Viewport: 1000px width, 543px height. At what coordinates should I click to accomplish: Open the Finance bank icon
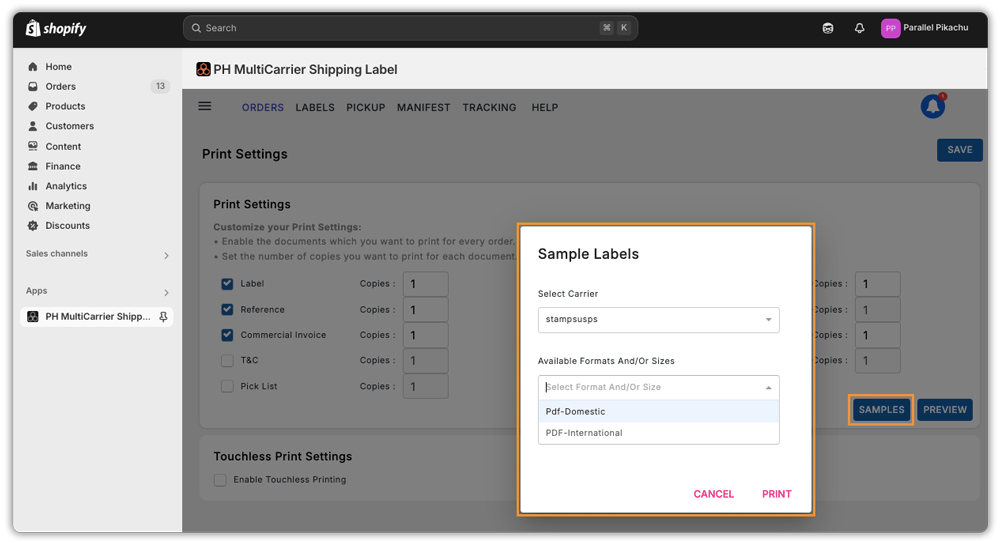33,166
